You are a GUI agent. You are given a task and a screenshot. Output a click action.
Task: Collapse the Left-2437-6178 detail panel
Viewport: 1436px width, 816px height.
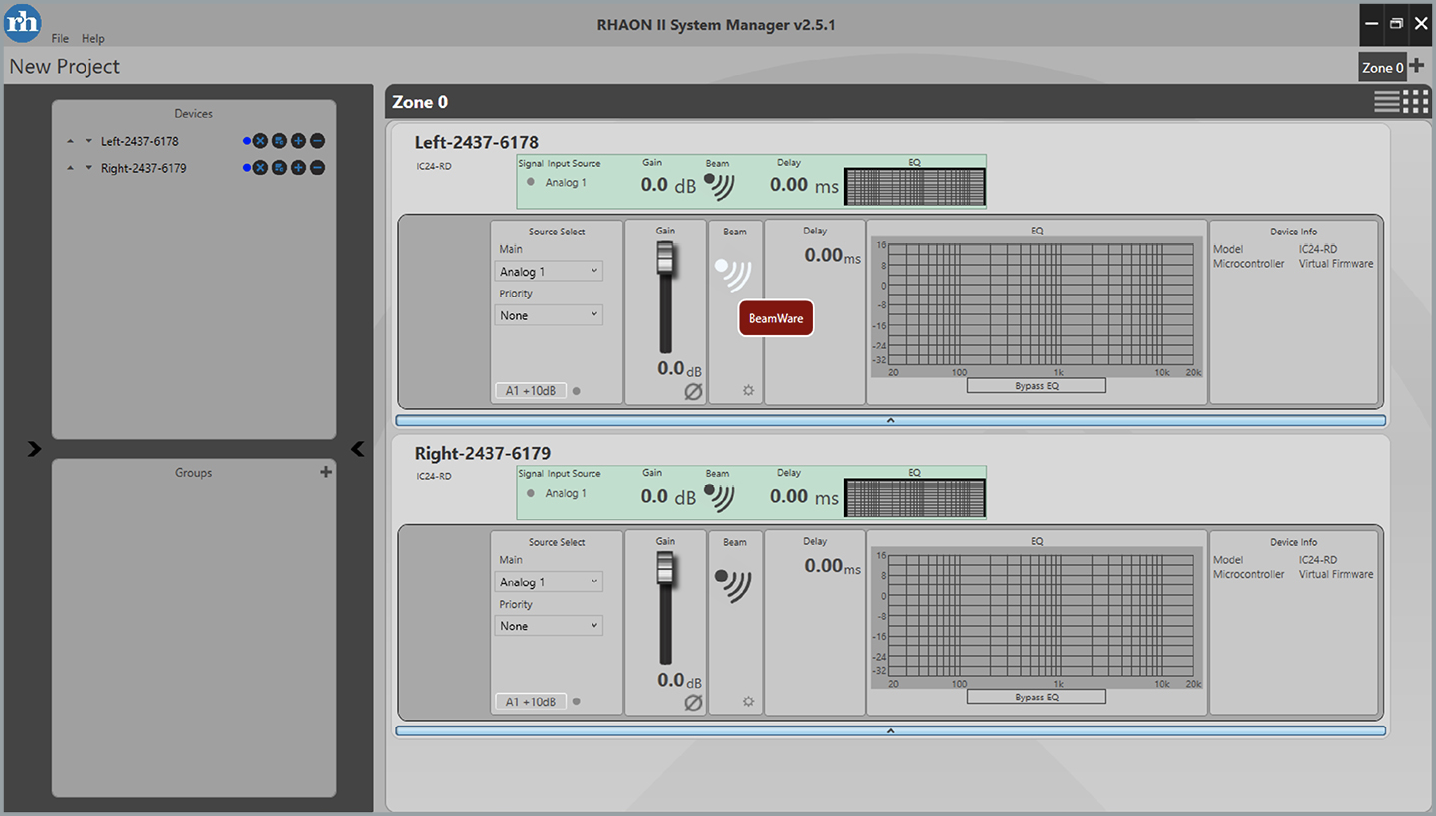(890, 421)
